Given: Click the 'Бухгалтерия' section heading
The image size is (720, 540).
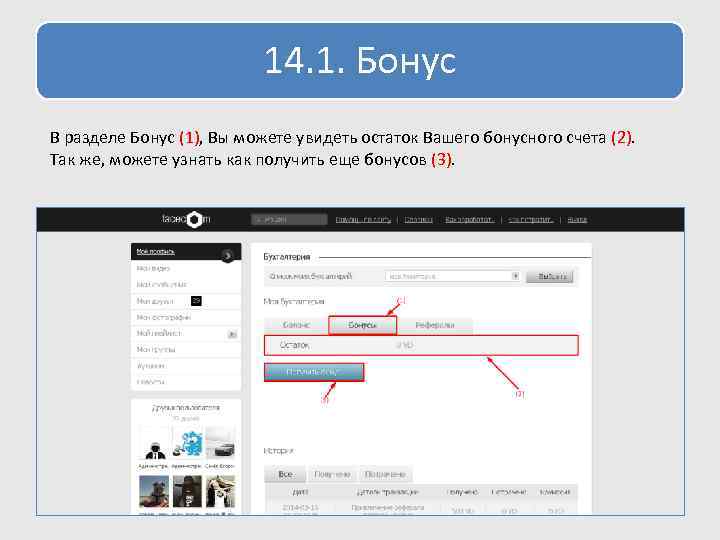Looking at the screenshot, I should (287, 257).
